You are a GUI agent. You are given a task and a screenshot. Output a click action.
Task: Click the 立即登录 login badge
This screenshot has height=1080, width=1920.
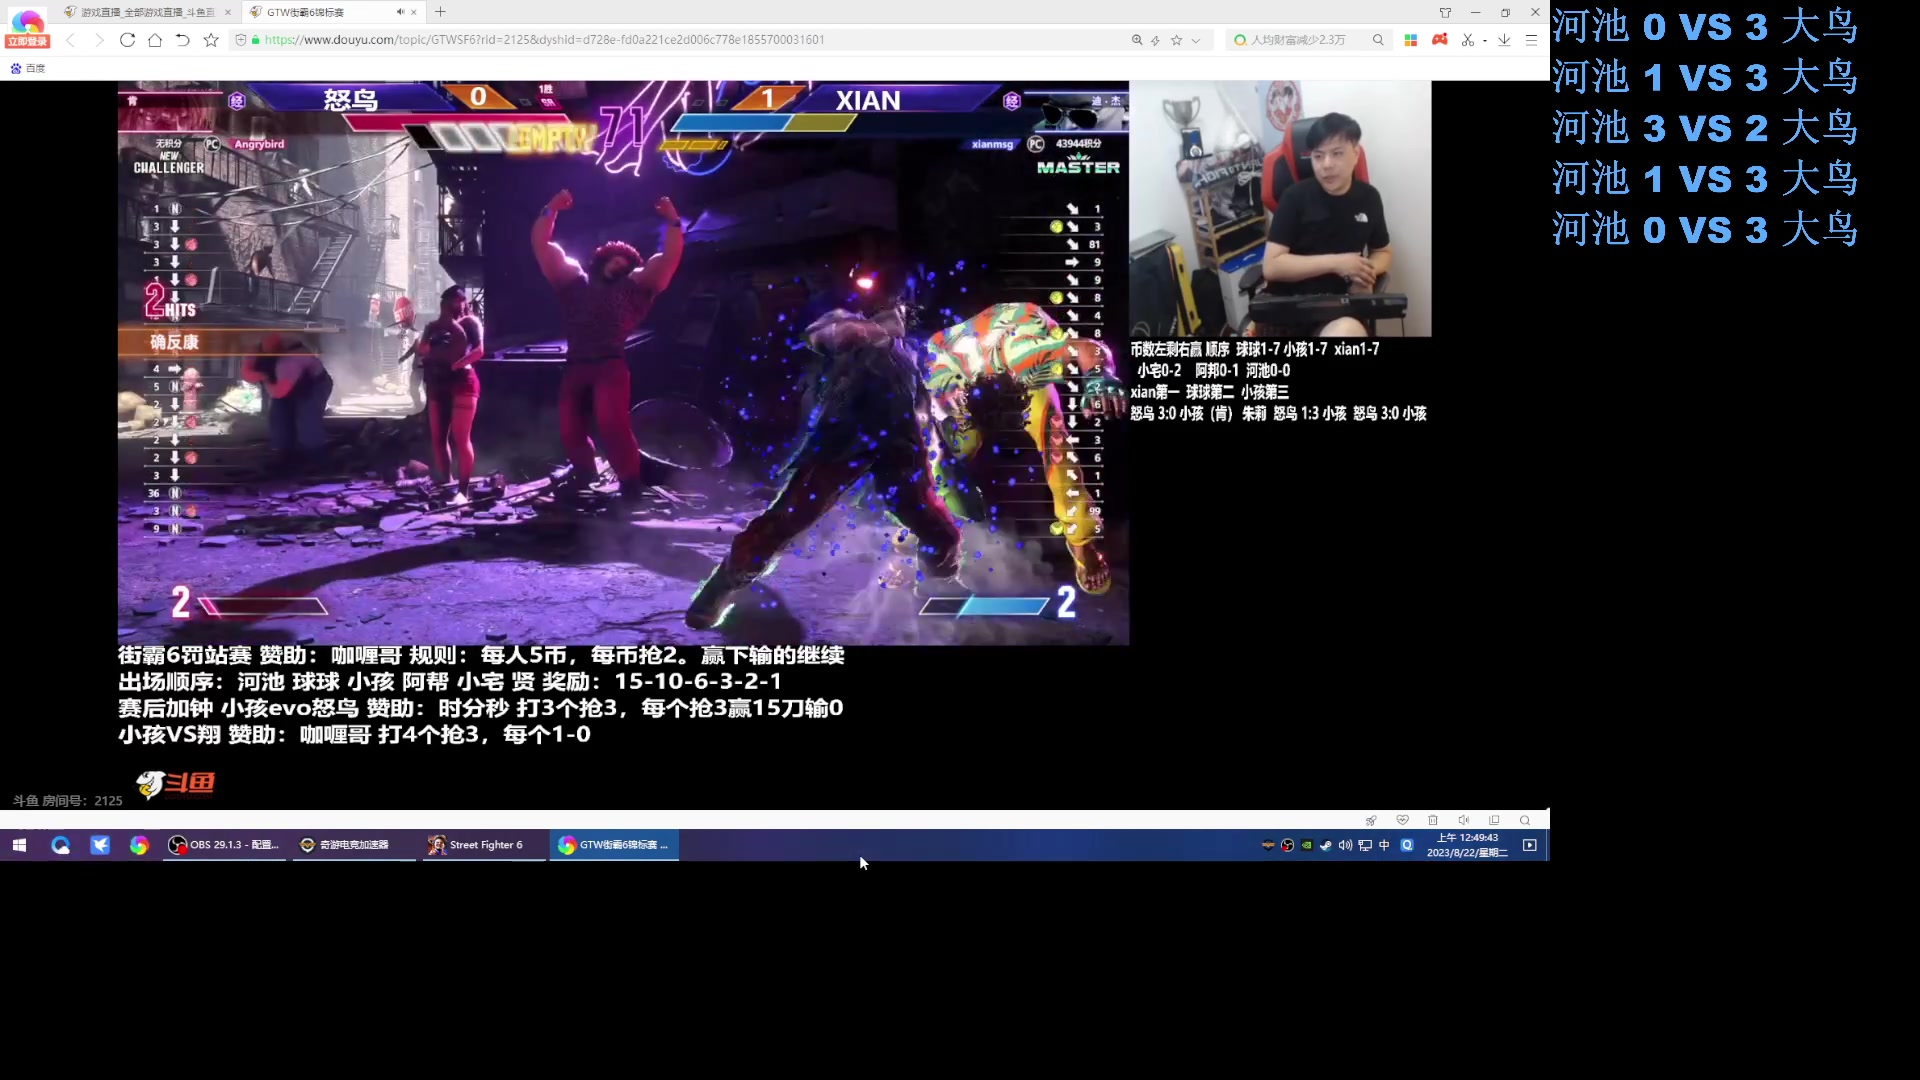(27, 41)
